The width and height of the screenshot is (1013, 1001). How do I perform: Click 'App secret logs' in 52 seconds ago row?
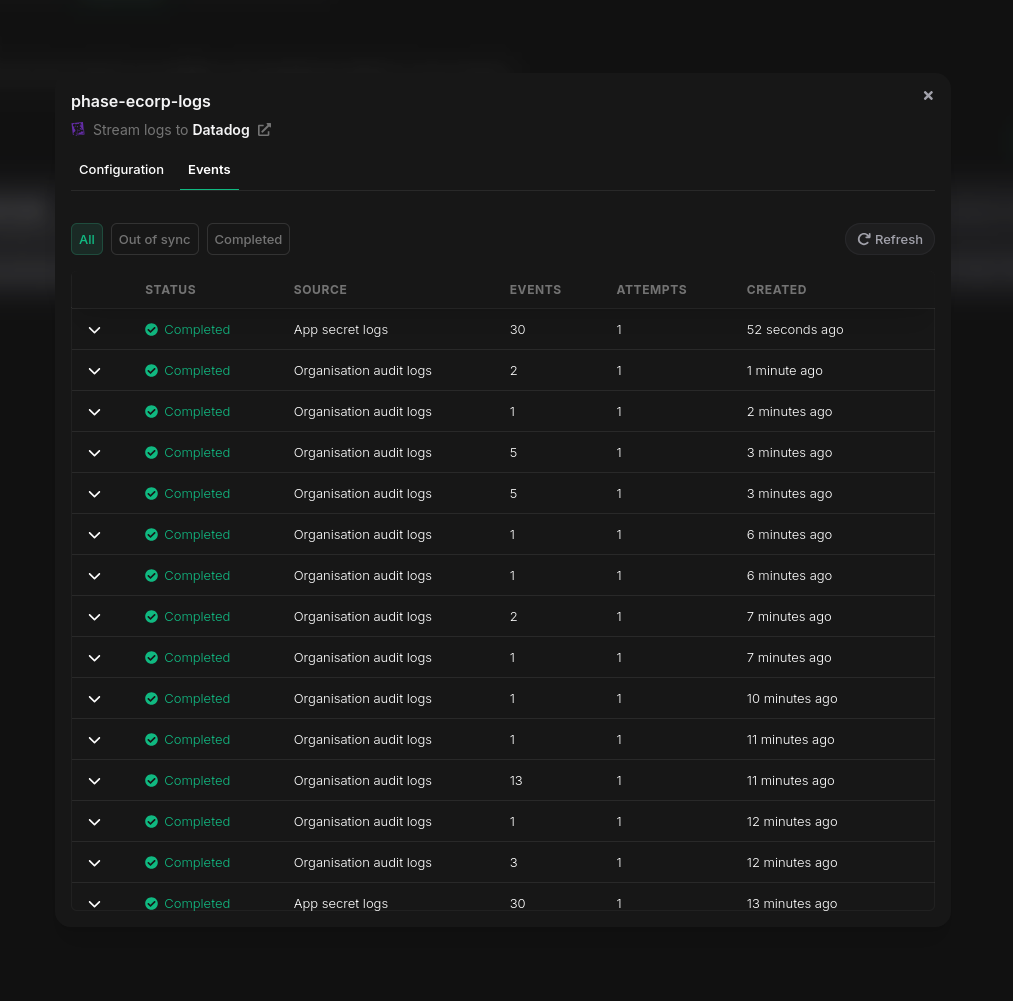point(340,330)
